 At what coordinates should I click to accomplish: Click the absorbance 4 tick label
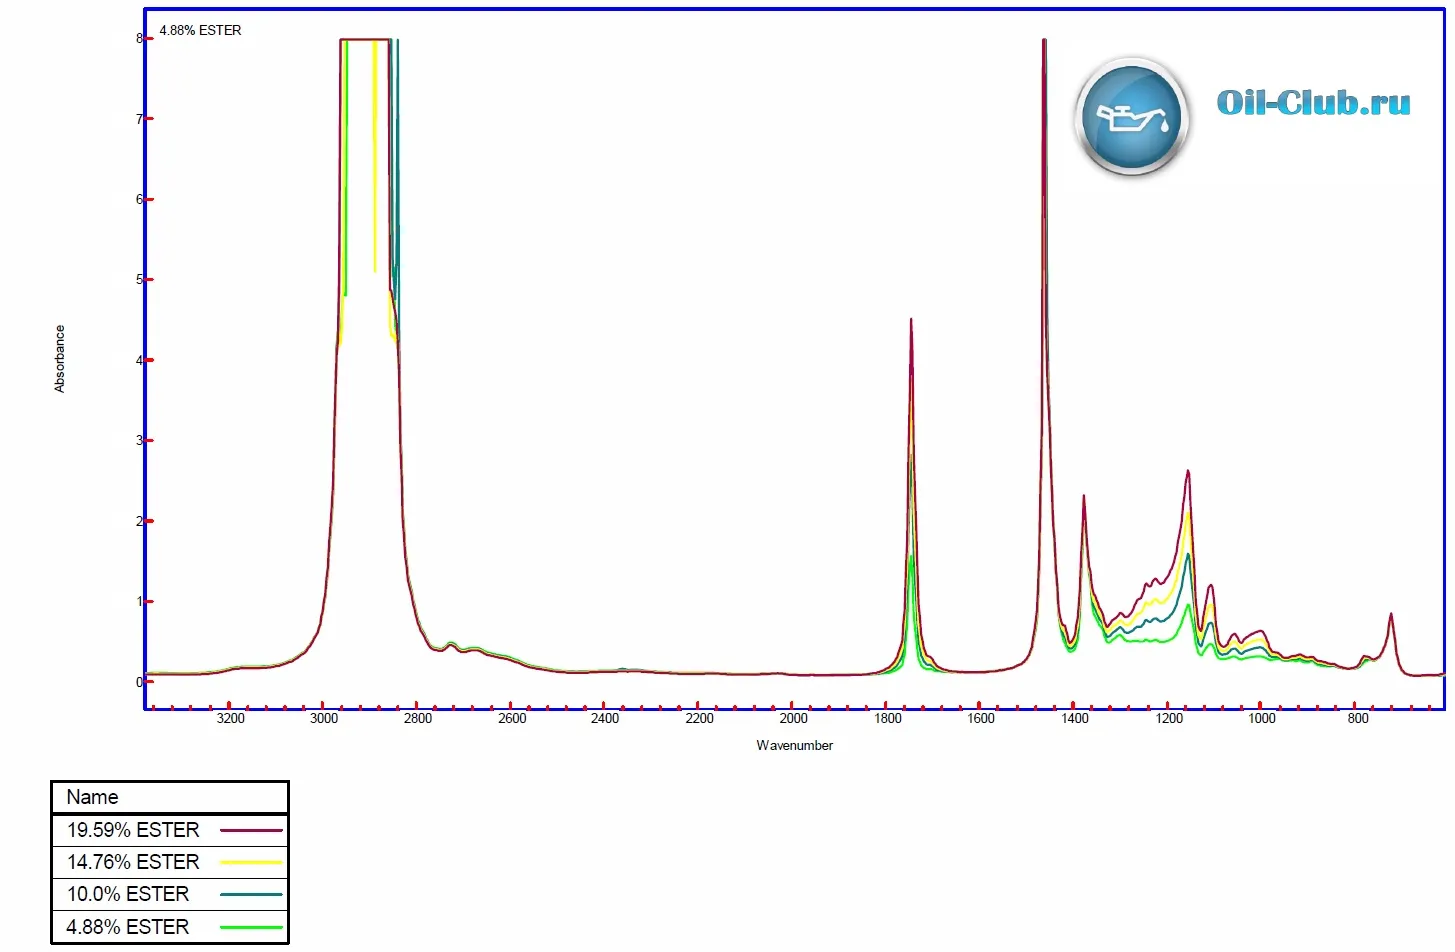(x=139, y=360)
